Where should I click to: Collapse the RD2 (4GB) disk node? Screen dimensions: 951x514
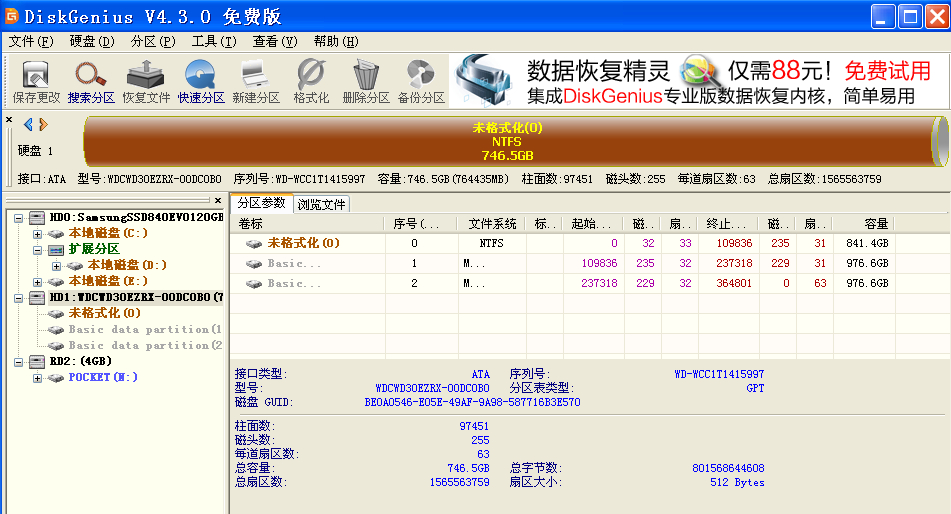[x=19, y=362]
